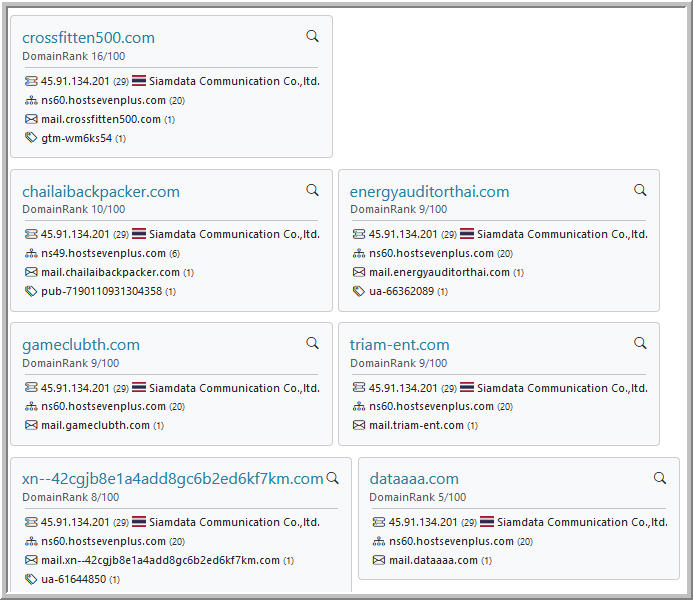Select pub-7190110931304358 tag entry

coord(101,292)
